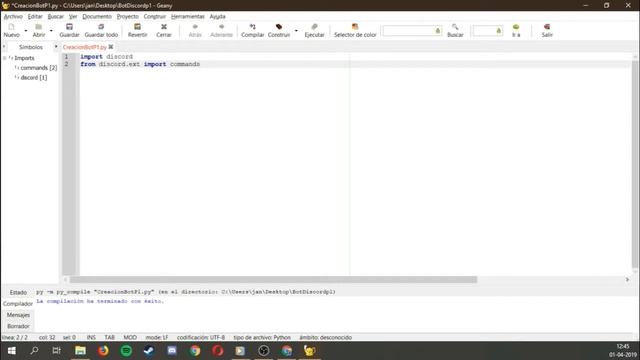Open the Windows Start menu

(11, 351)
